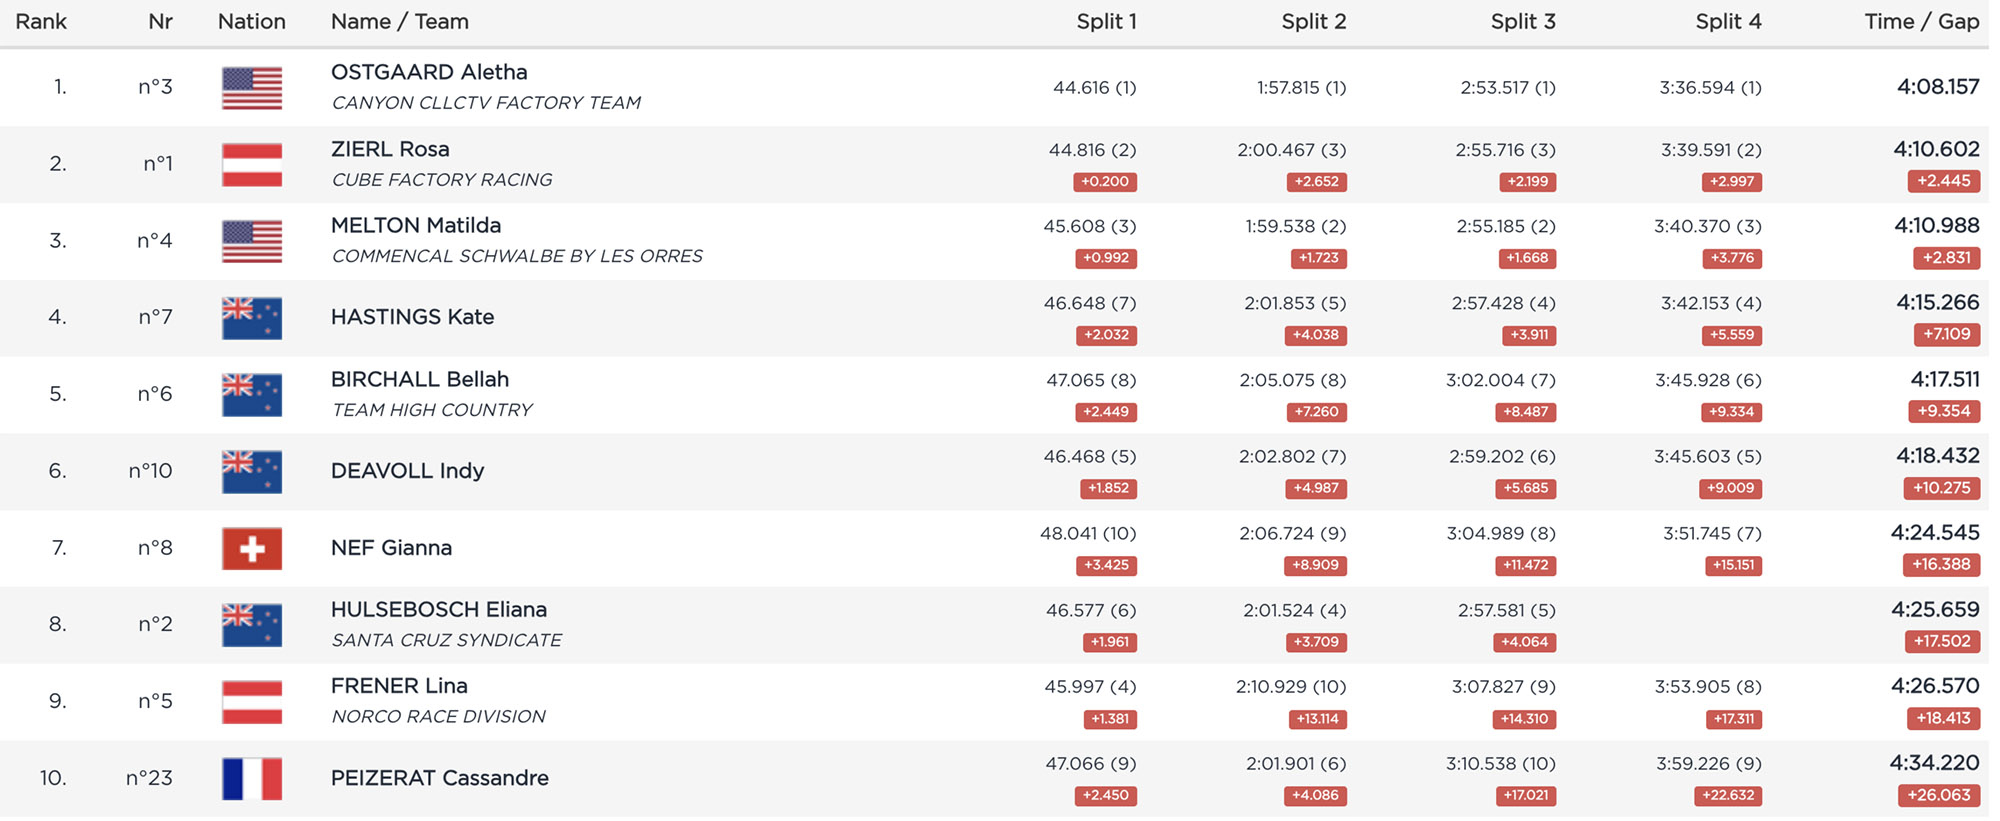Click winning time 4:08.157
Viewport: 2000px width, 821px height.
(x=1937, y=87)
